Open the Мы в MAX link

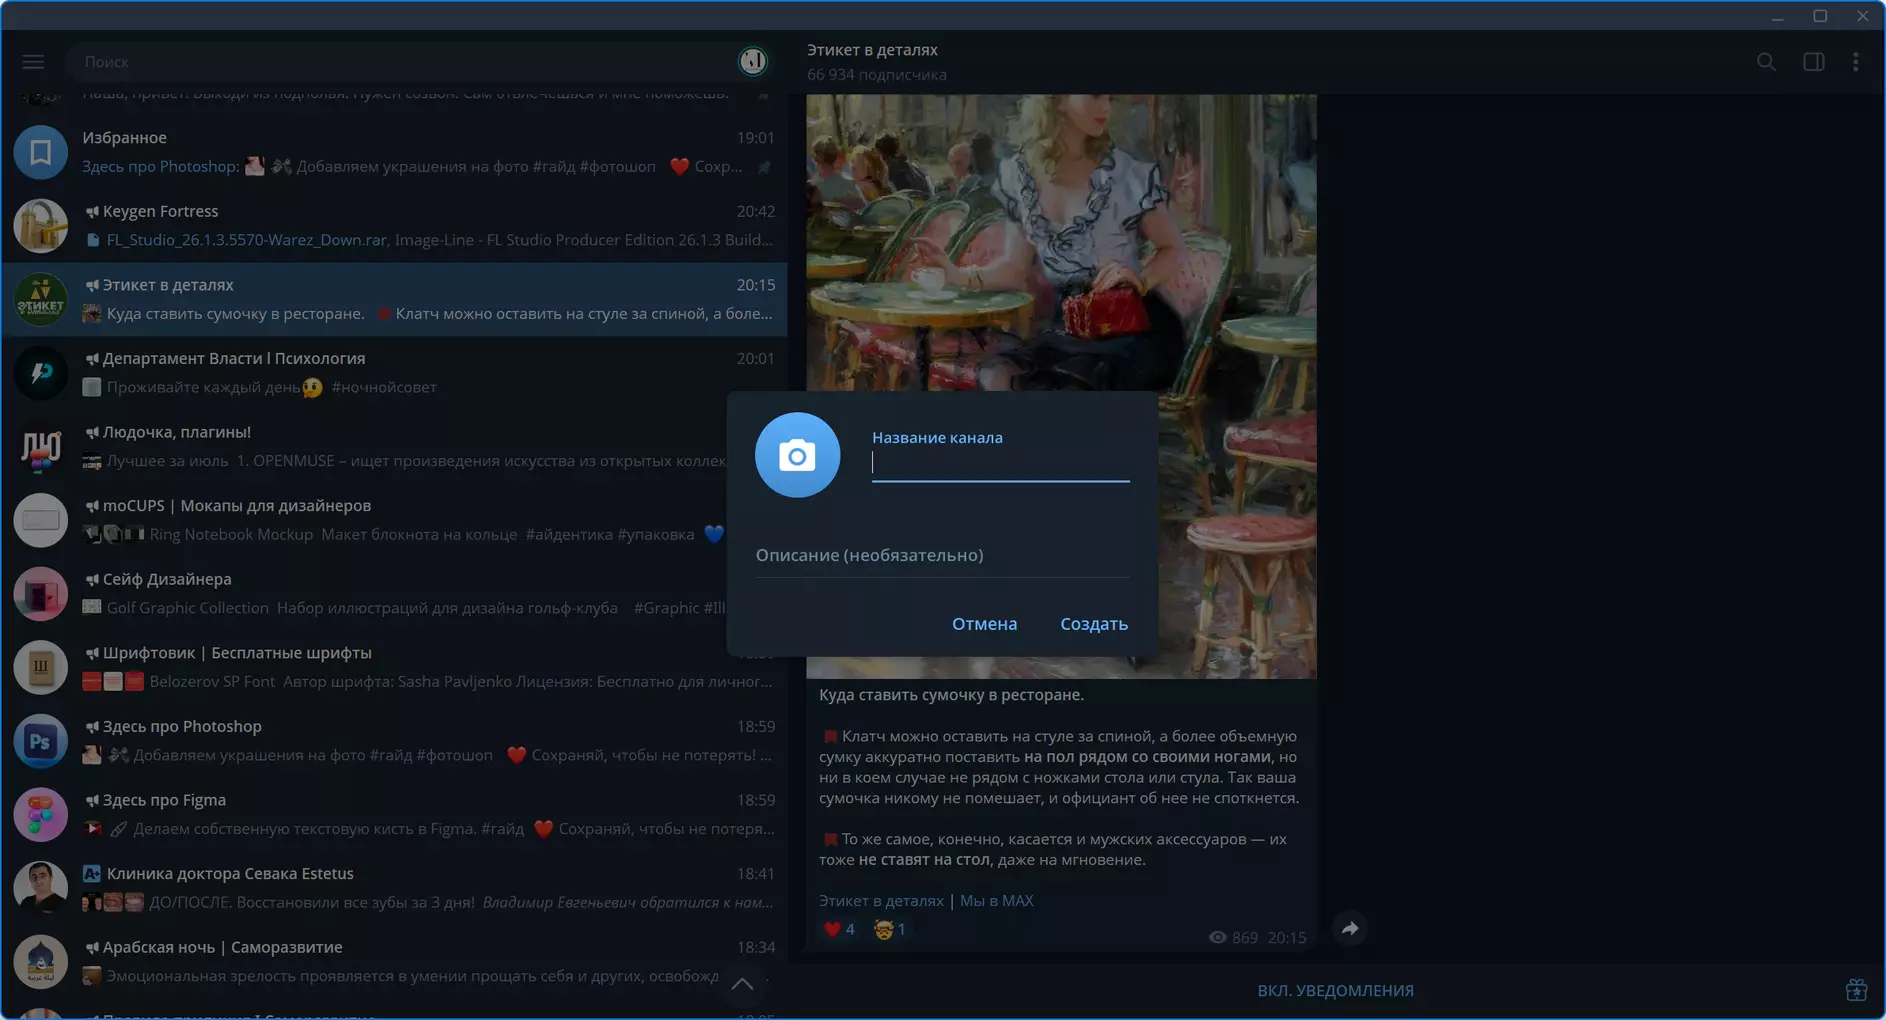996,901
